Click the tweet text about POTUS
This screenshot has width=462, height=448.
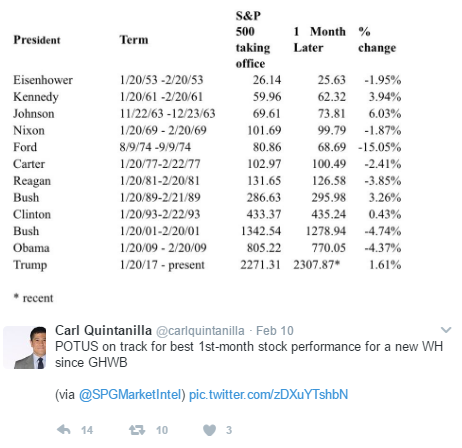(x=249, y=354)
